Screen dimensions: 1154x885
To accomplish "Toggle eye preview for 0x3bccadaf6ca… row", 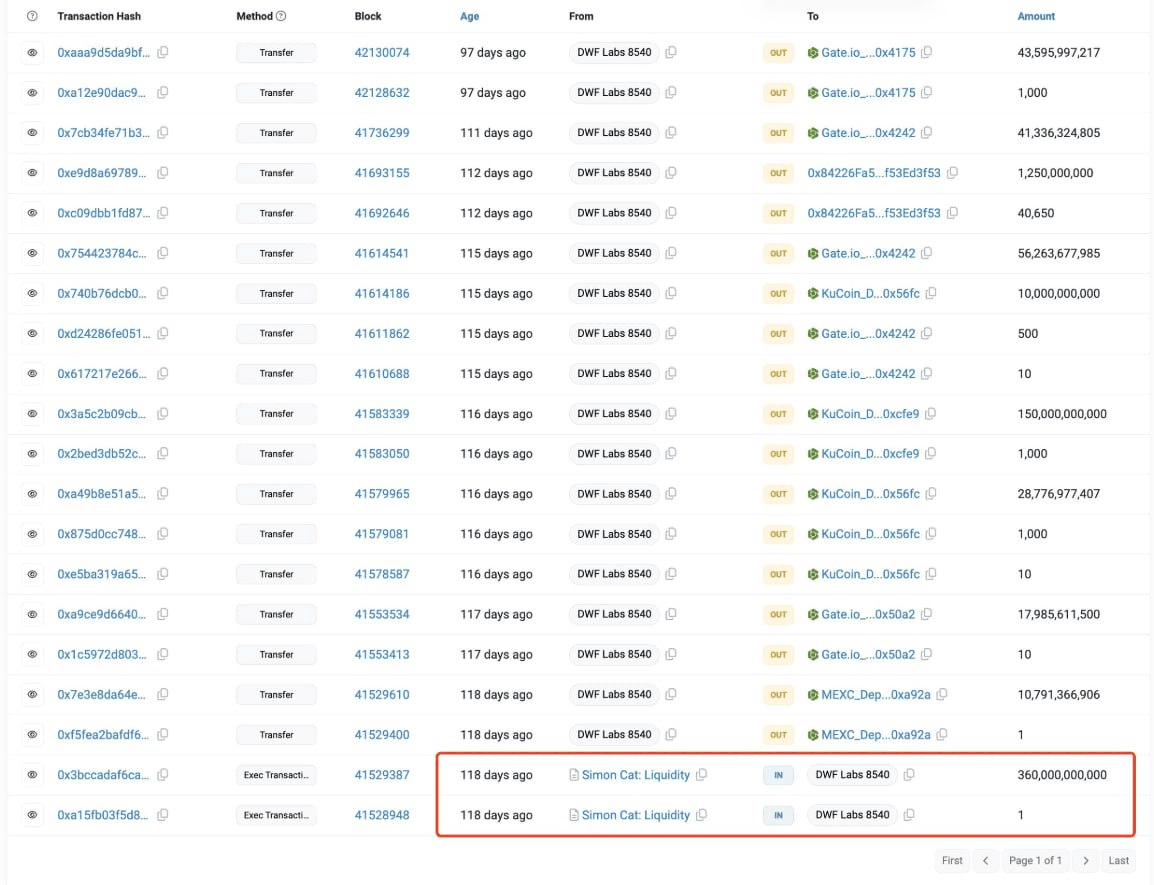I will 32,775.
